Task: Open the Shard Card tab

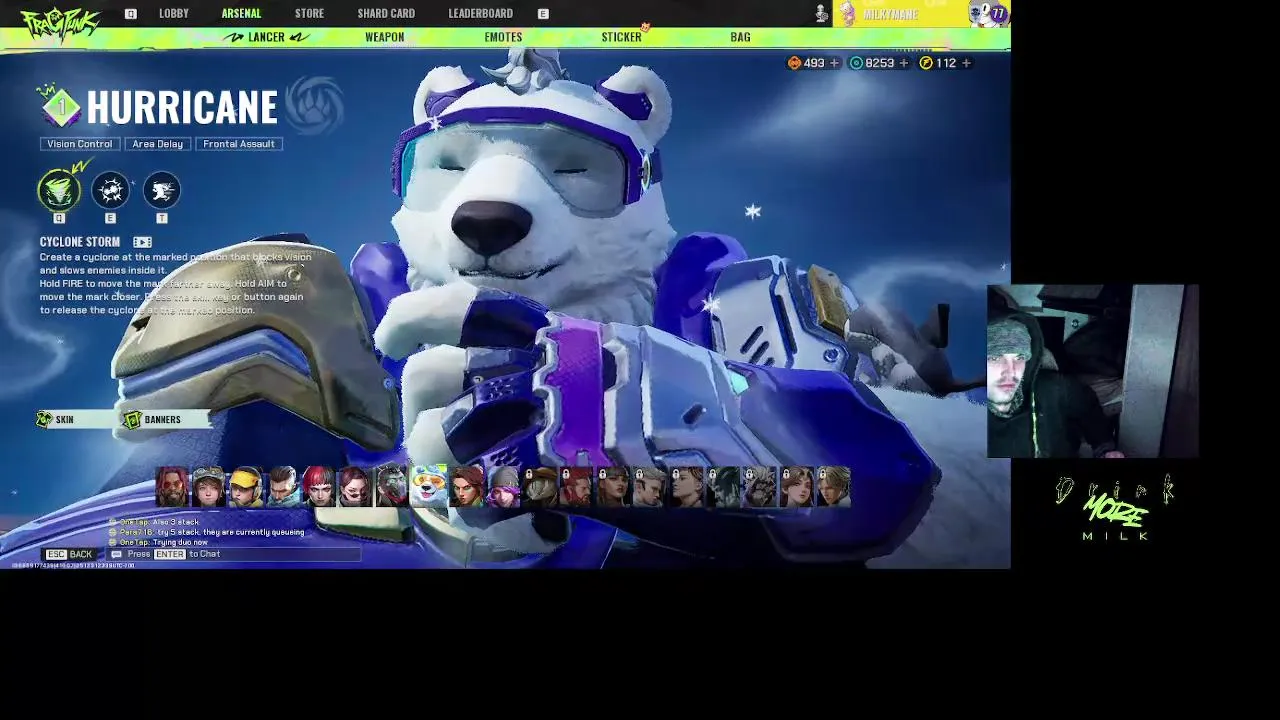Action: click(386, 13)
